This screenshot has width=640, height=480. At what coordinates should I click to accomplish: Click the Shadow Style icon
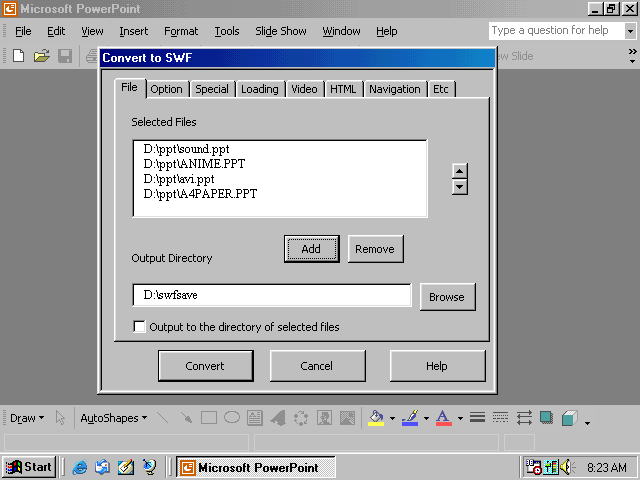pos(547,418)
